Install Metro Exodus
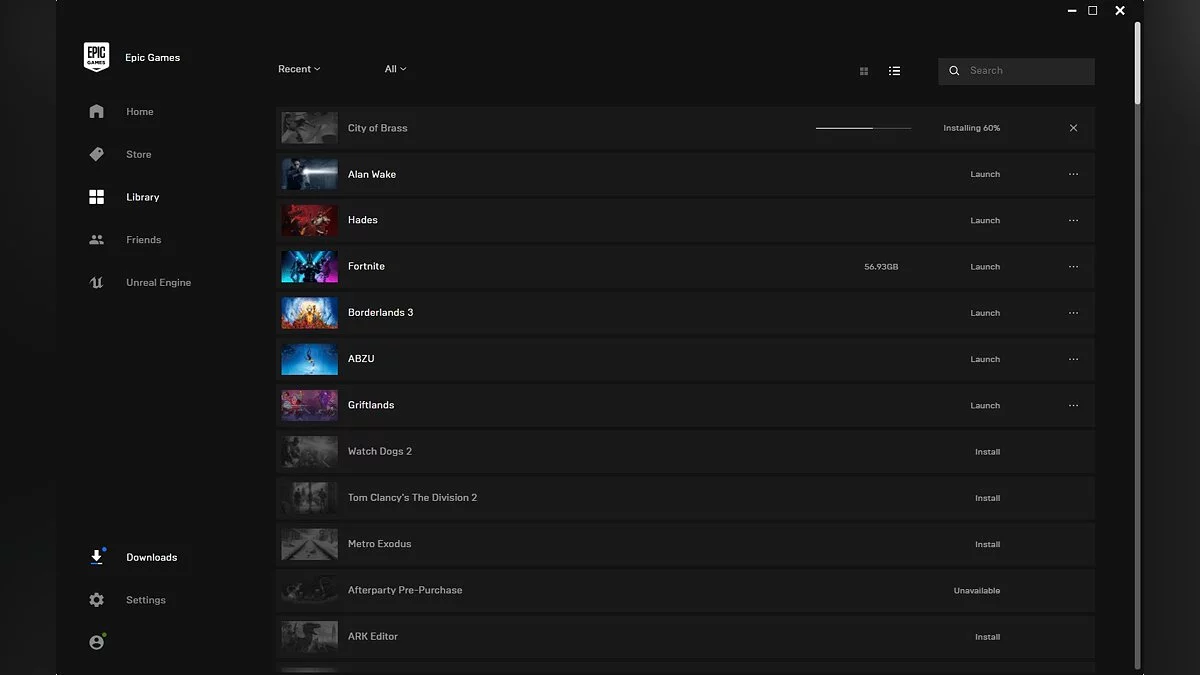The width and height of the screenshot is (1200, 675). tap(987, 544)
